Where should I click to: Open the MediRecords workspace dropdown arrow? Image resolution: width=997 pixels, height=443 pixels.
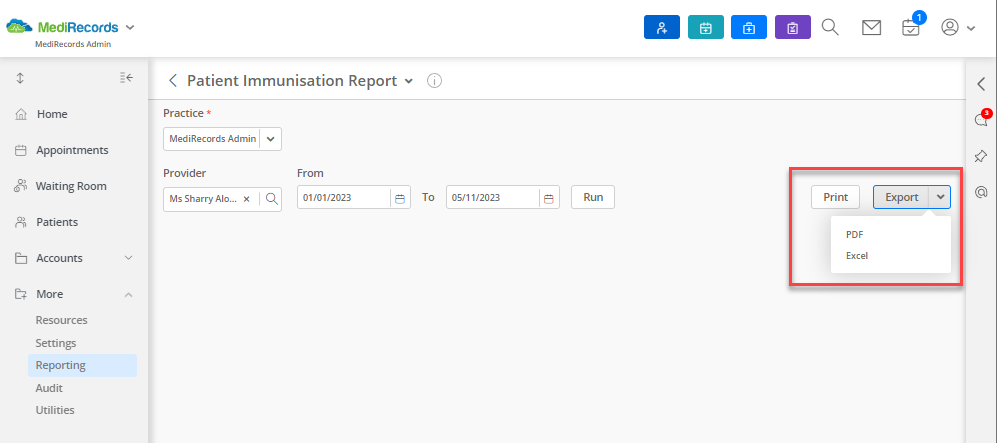click(130, 27)
